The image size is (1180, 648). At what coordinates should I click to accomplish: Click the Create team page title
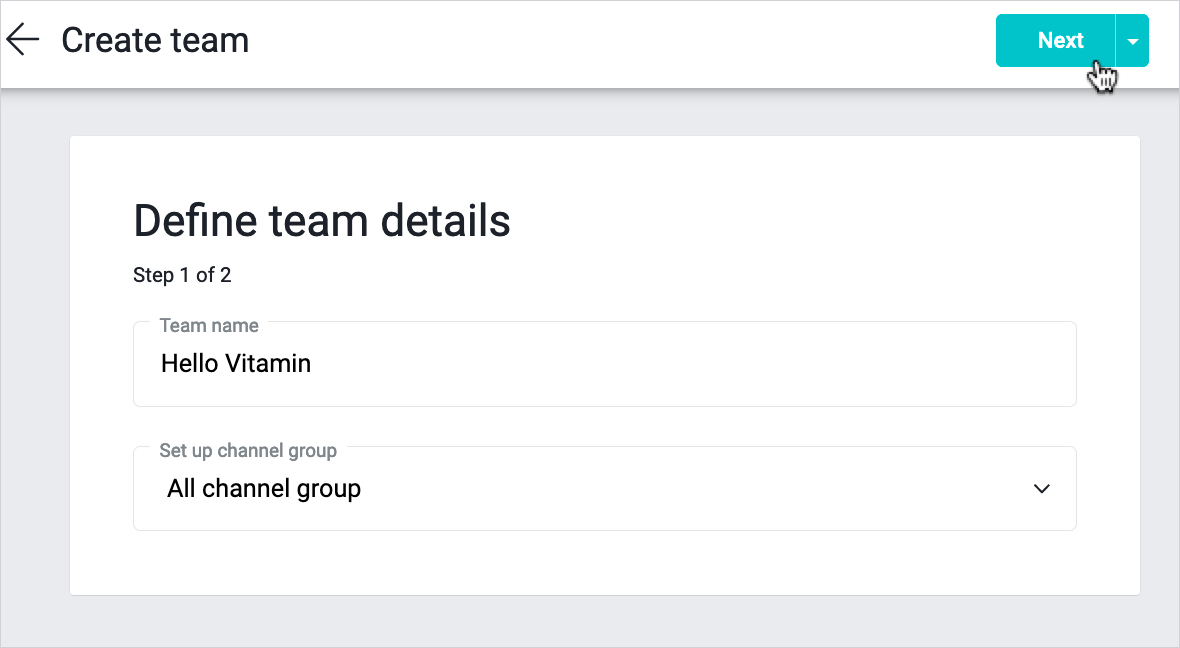155,40
